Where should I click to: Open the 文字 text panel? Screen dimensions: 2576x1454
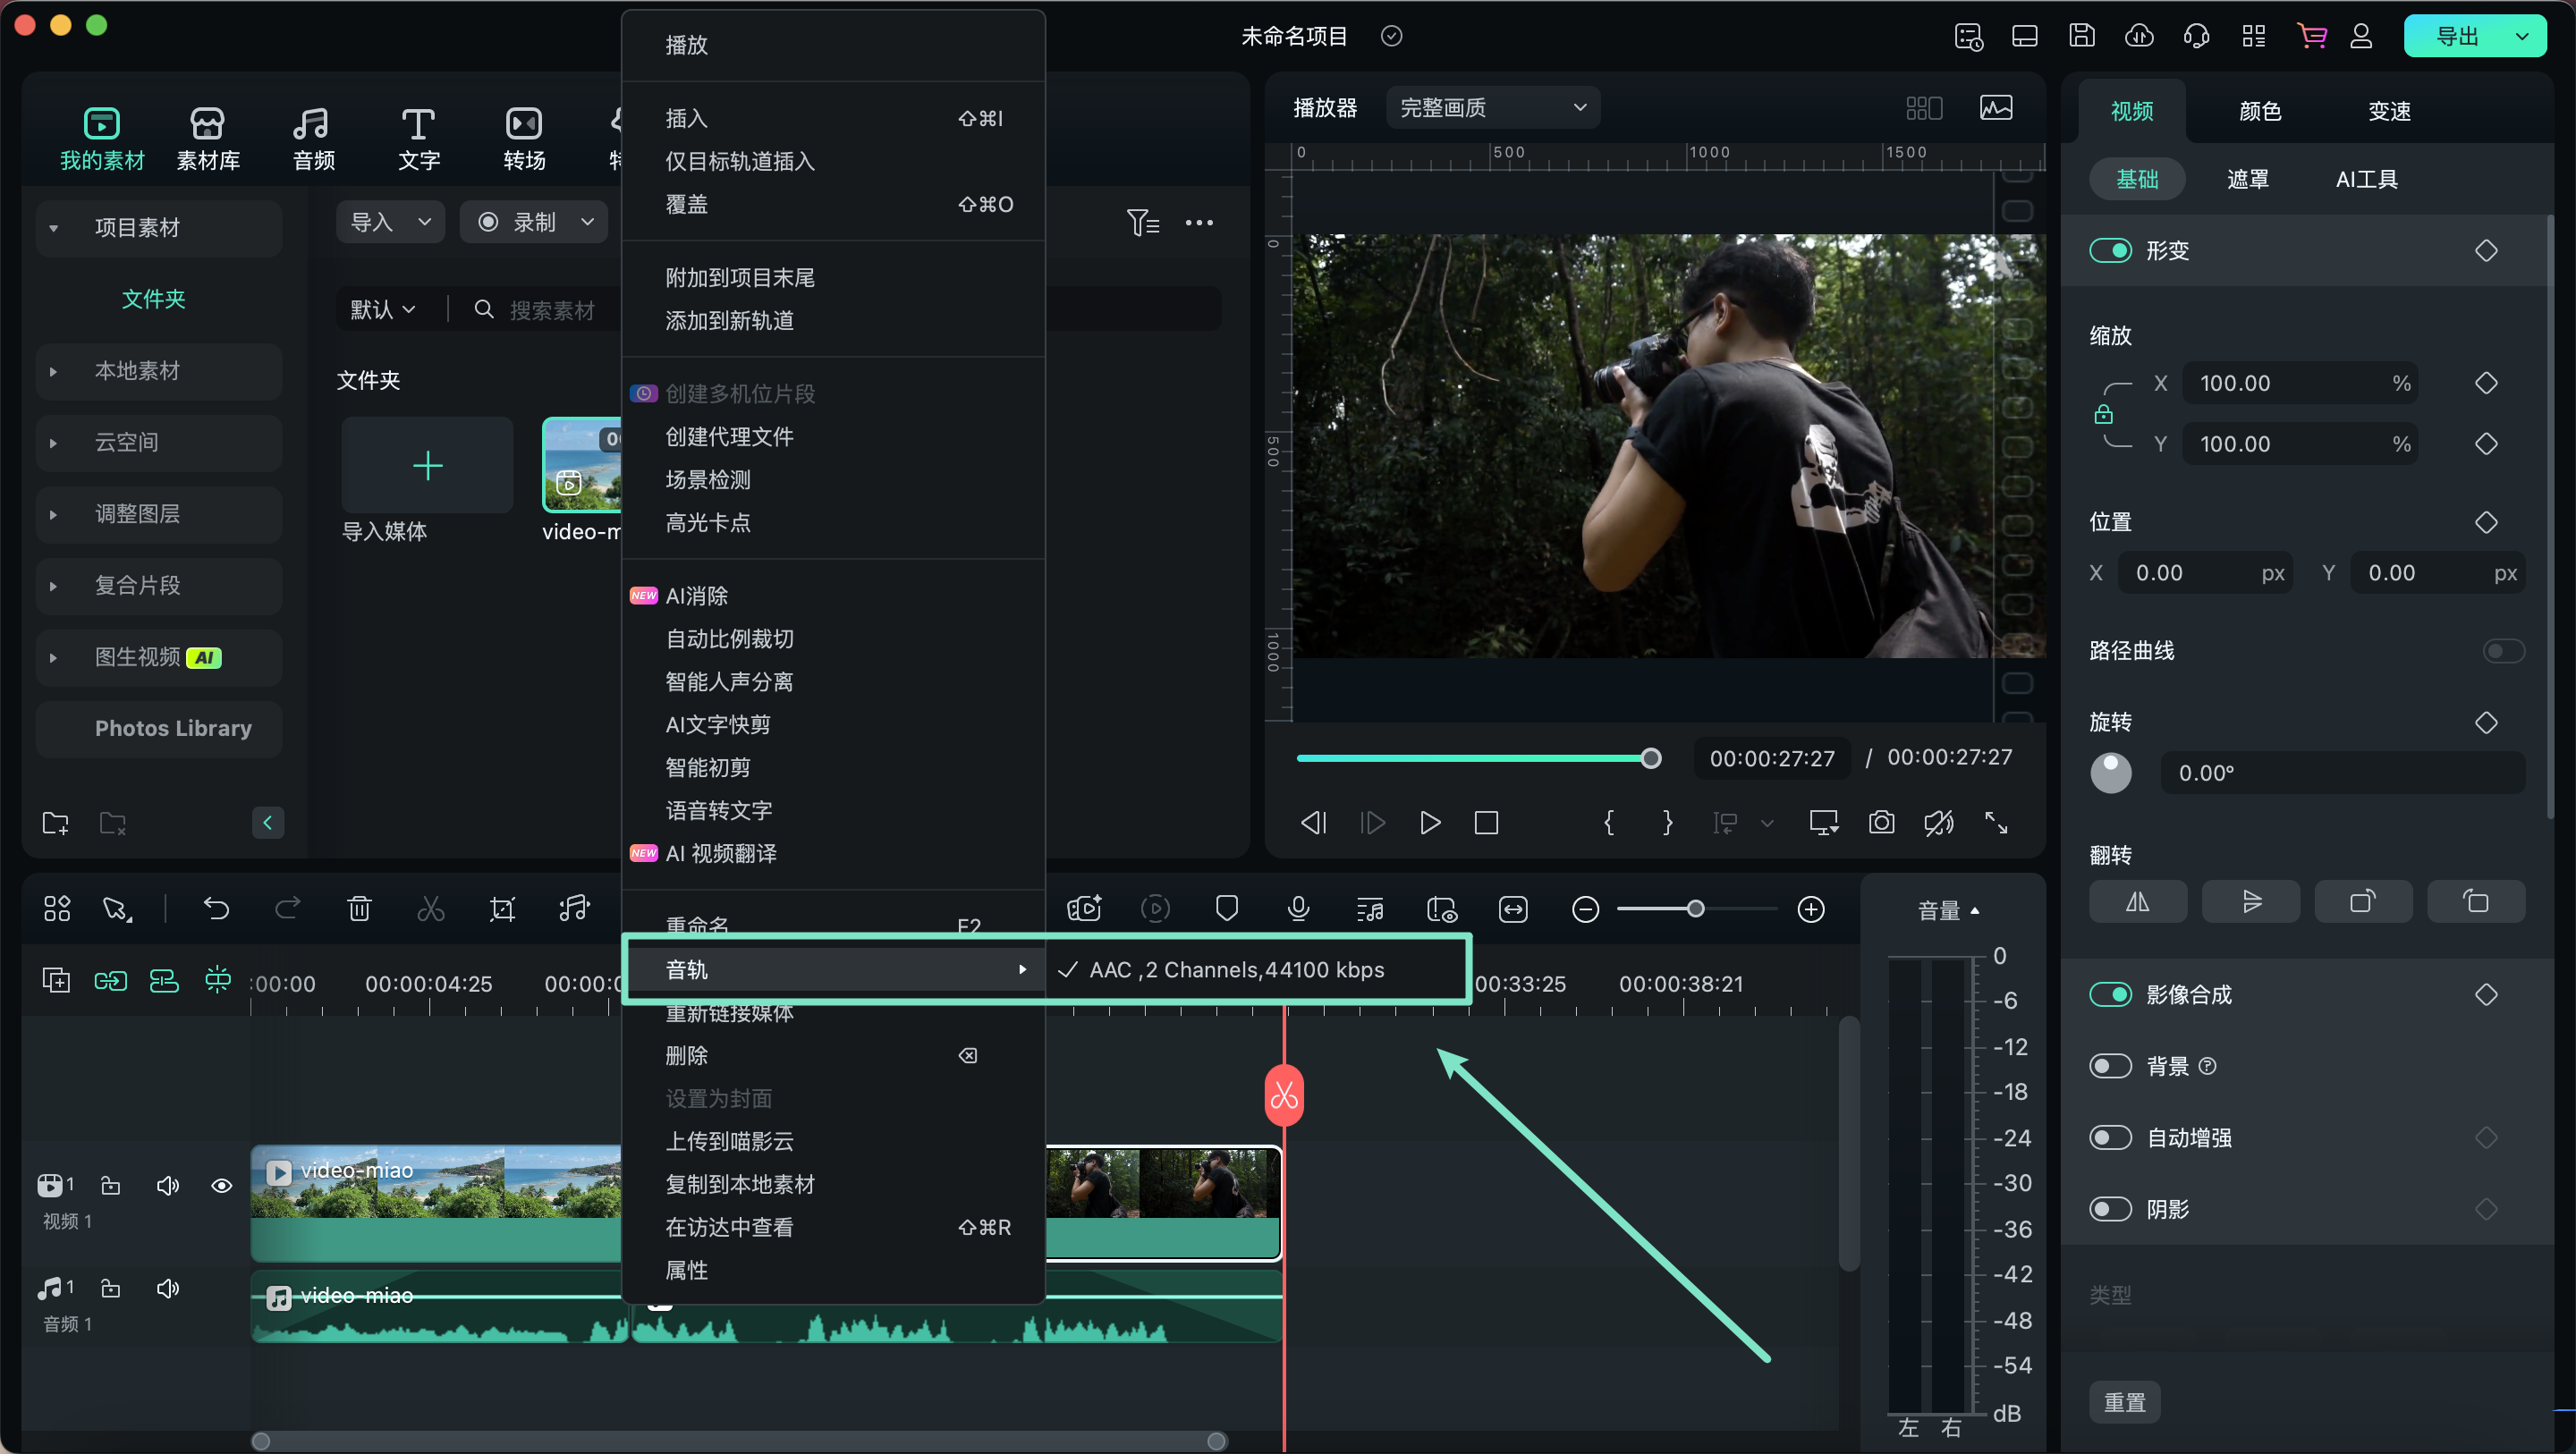click(x=418, y=138)
